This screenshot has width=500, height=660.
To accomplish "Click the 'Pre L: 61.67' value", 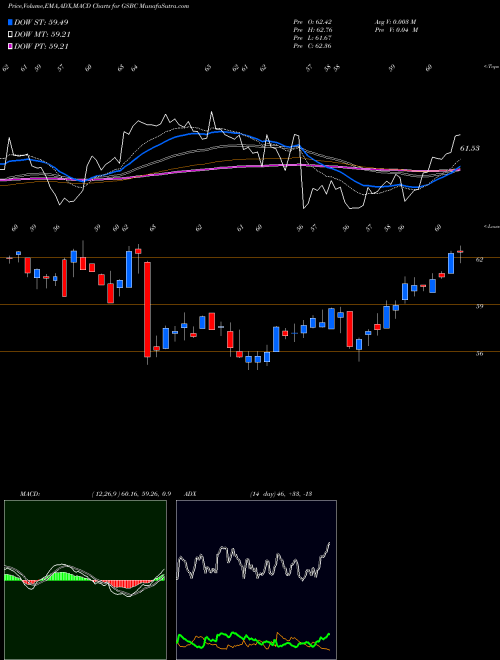I will (314, 38).
